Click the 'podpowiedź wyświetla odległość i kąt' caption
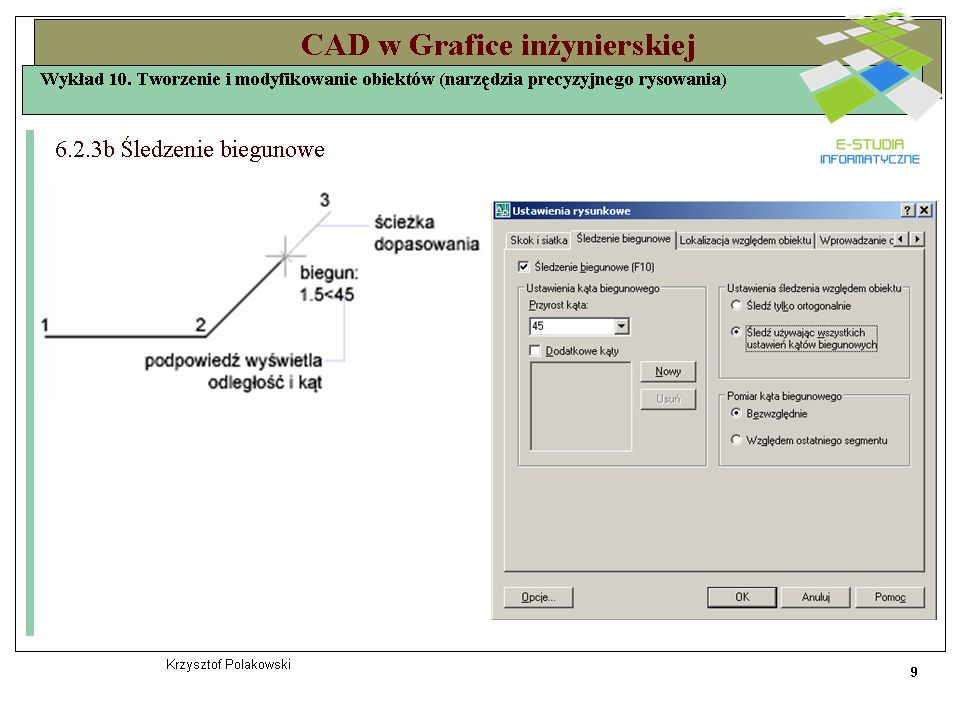The image size is (960, 720). pos(233,372)
